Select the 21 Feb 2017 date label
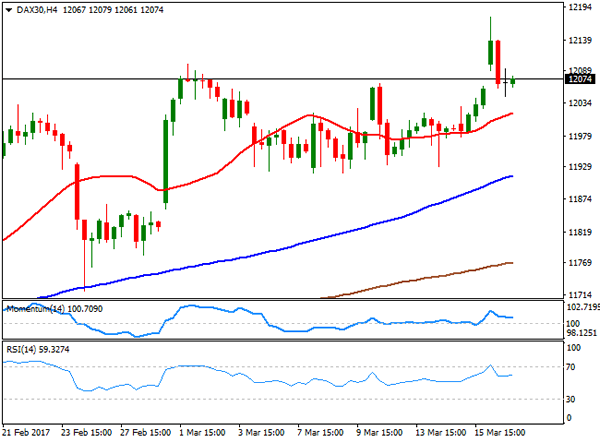 (x=27, y=433)
